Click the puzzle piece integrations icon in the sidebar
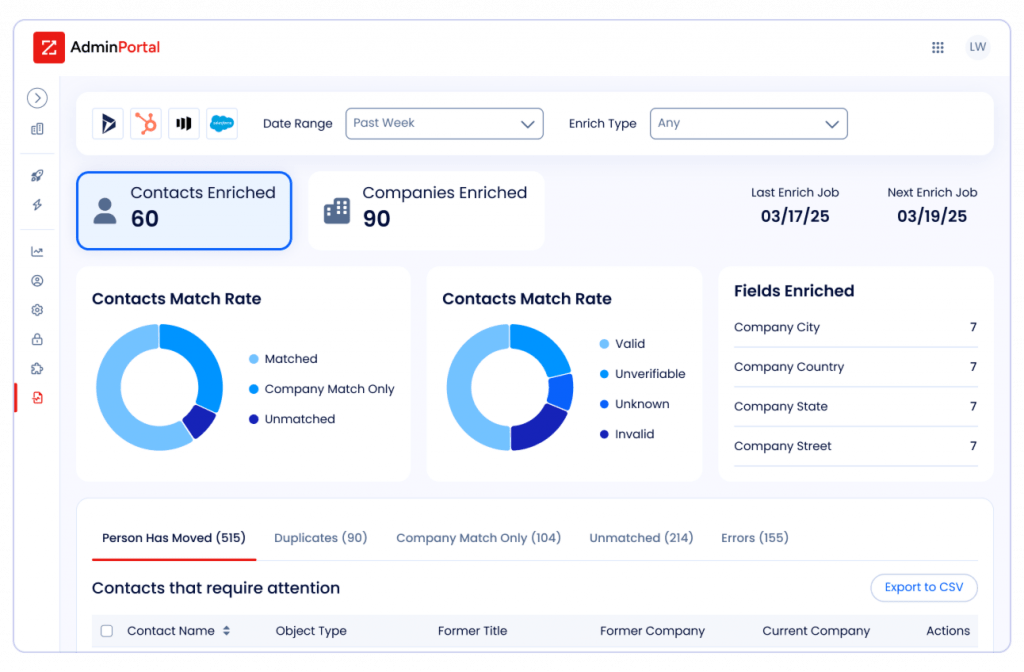Screen dimensions: 1024x672 pyautogui.click(x=37, y=368)
